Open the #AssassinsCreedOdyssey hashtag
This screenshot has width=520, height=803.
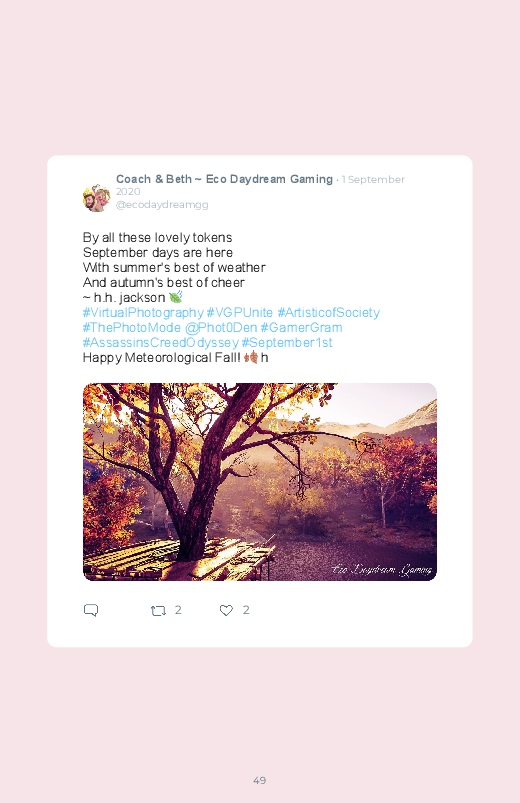pyautogui.click(x=160, y=342)
